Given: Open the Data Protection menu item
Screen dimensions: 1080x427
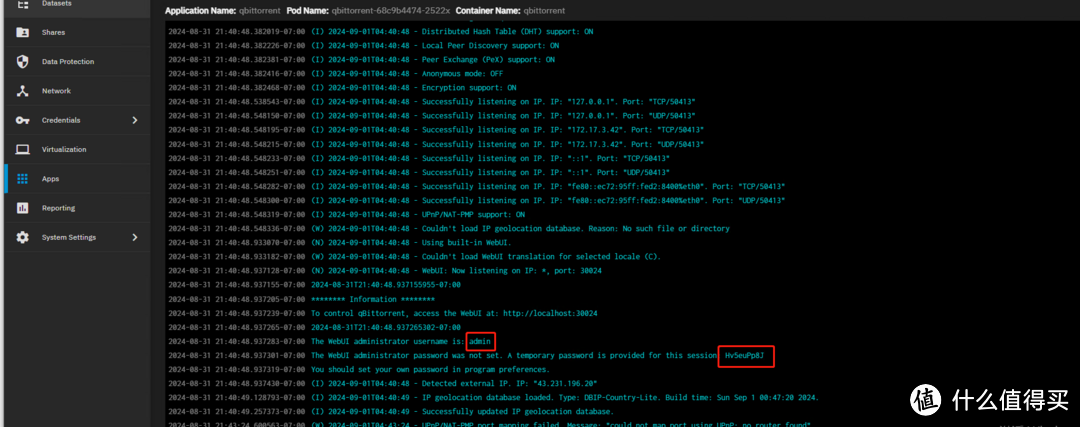Looking at the screenshot, I should [x=68, y=62].
